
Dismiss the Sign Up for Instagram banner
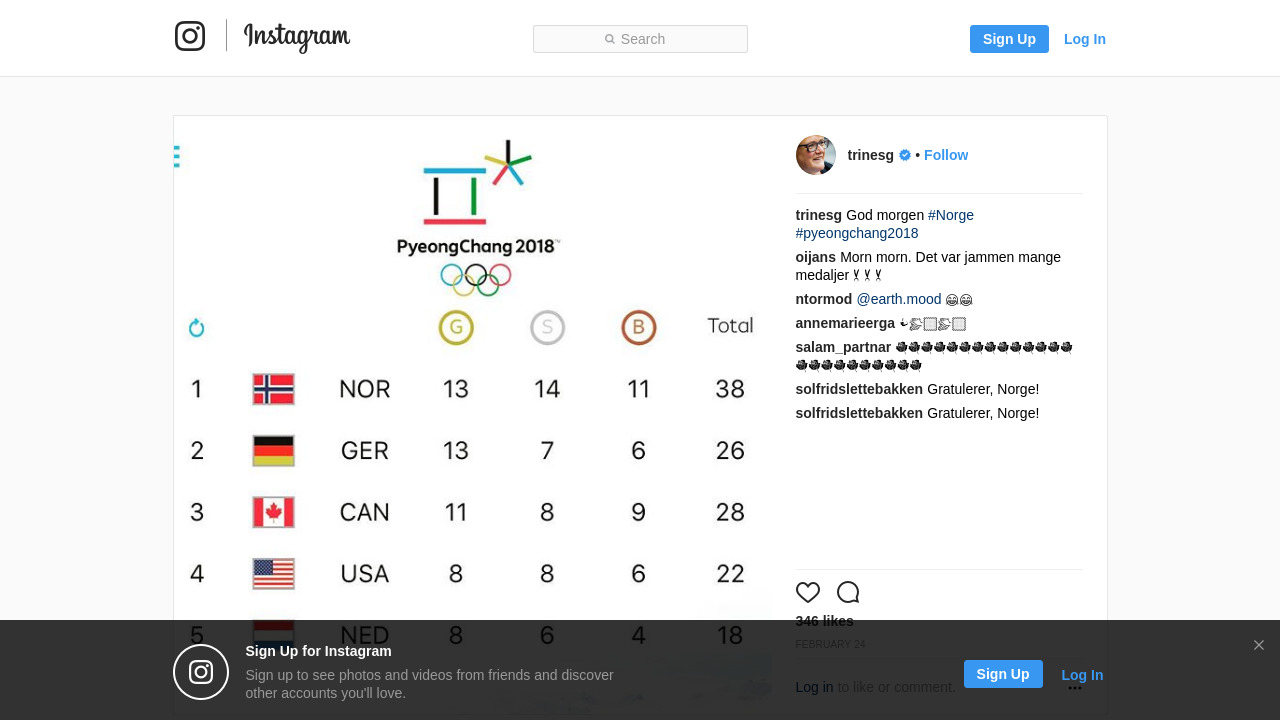pos(1259,645)
